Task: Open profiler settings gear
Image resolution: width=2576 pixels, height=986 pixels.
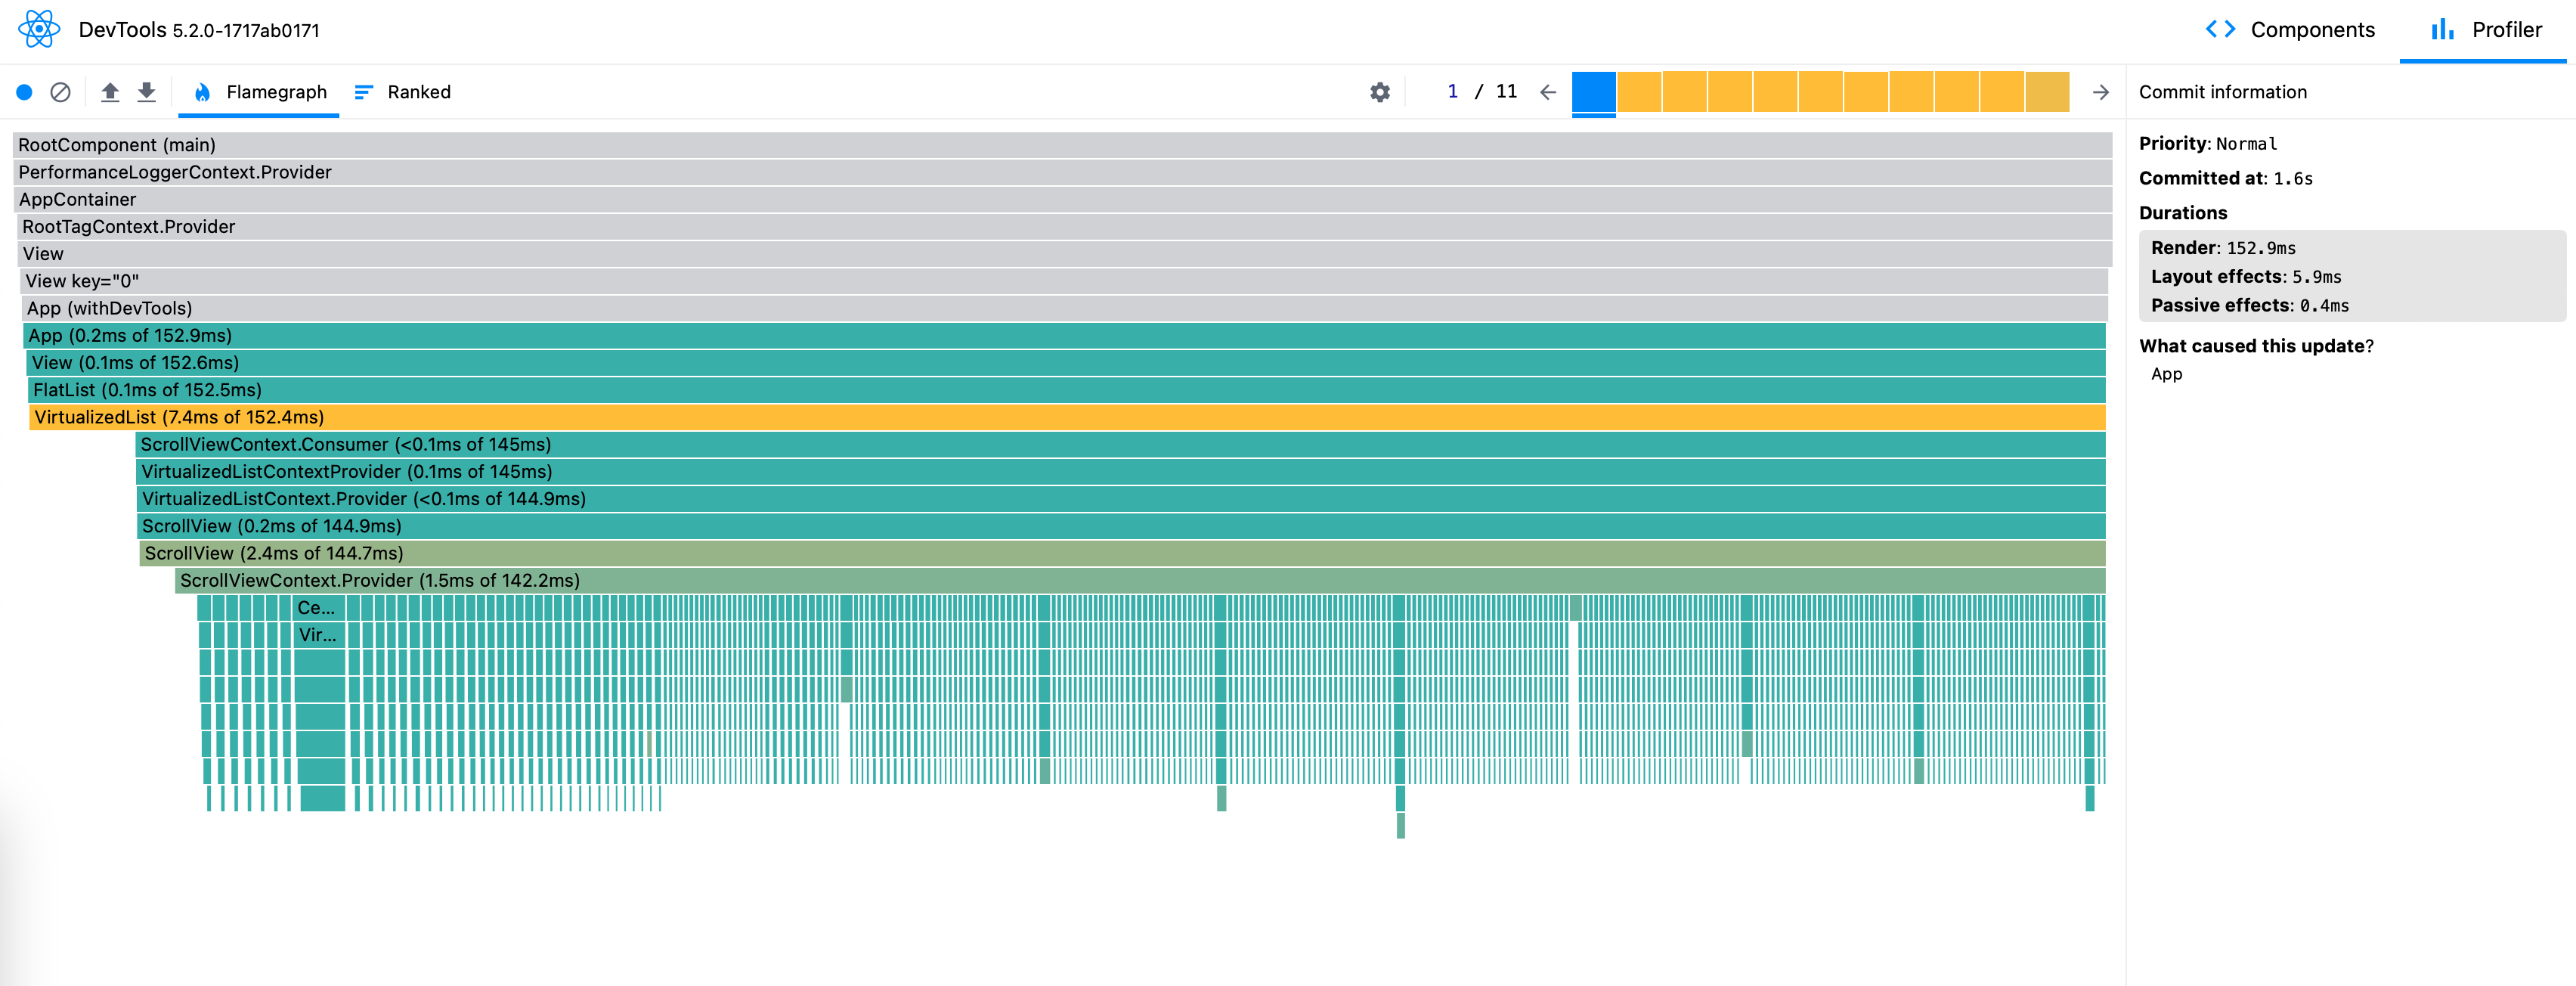Action: click(1380, 92)
